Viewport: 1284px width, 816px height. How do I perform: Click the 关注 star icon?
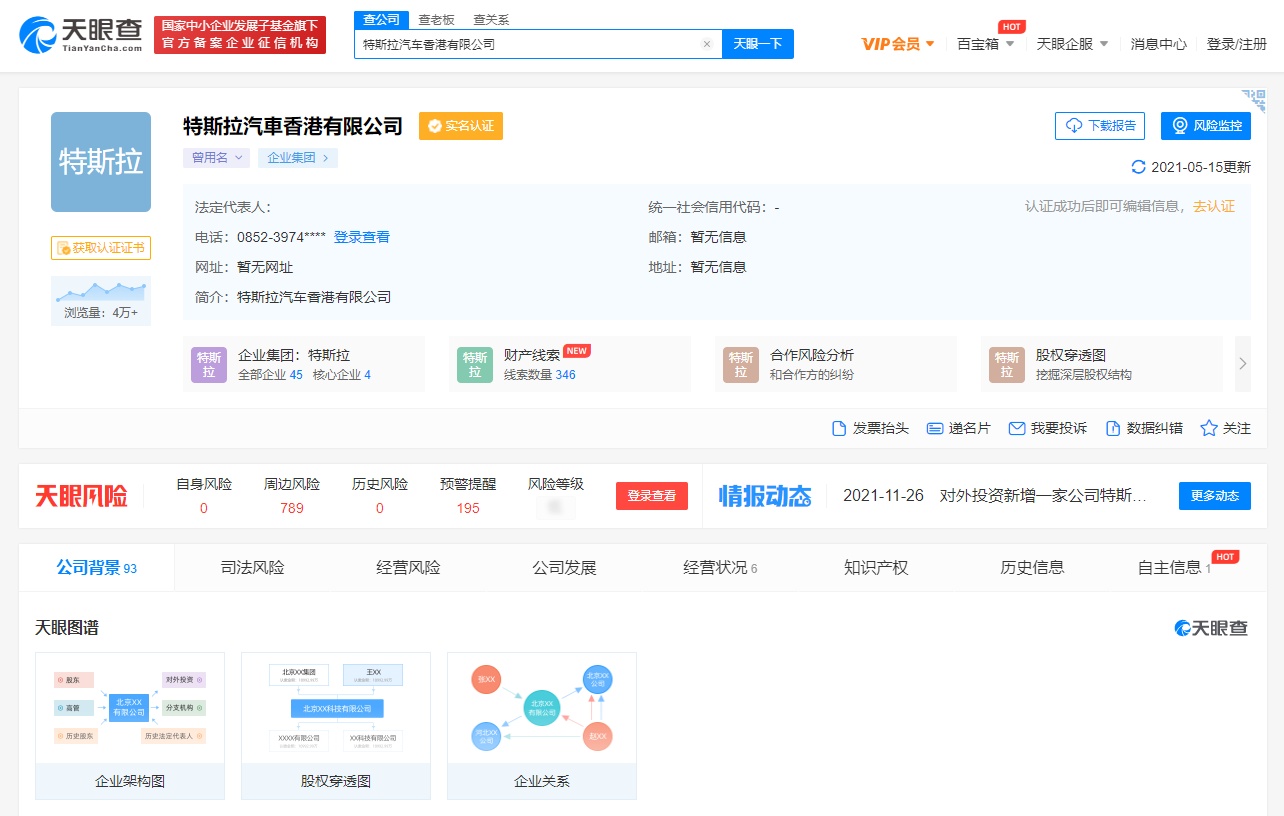point(1209,428)
